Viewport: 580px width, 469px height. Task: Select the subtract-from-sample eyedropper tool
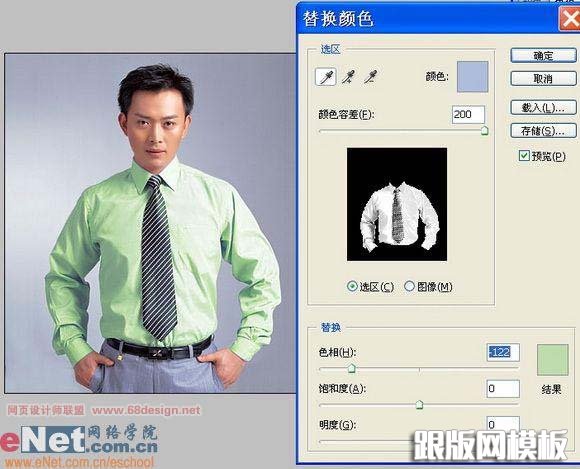370,77
